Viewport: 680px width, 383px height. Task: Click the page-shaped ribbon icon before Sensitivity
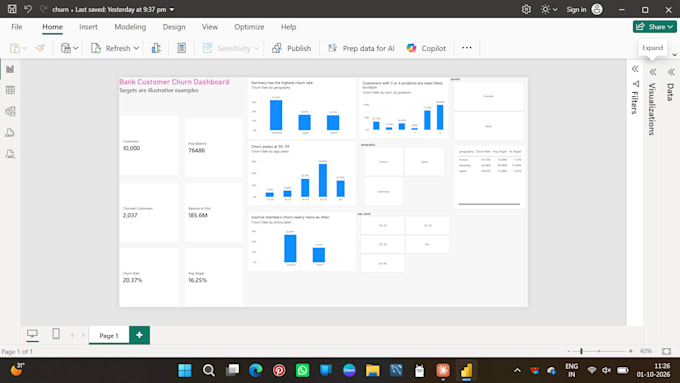182,48
